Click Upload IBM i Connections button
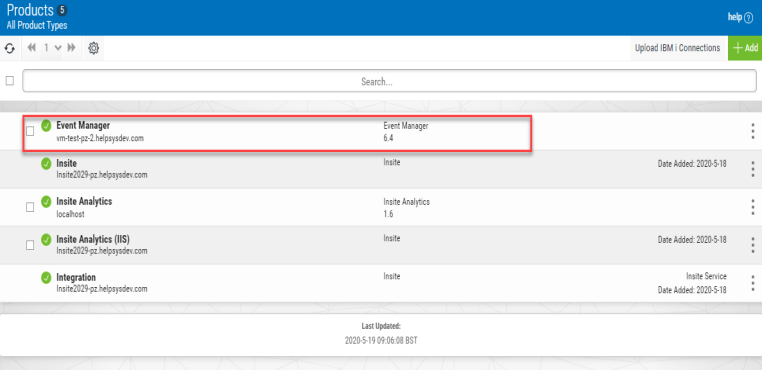The width and height of the screenshot is (762, 370). pos(677,48)
